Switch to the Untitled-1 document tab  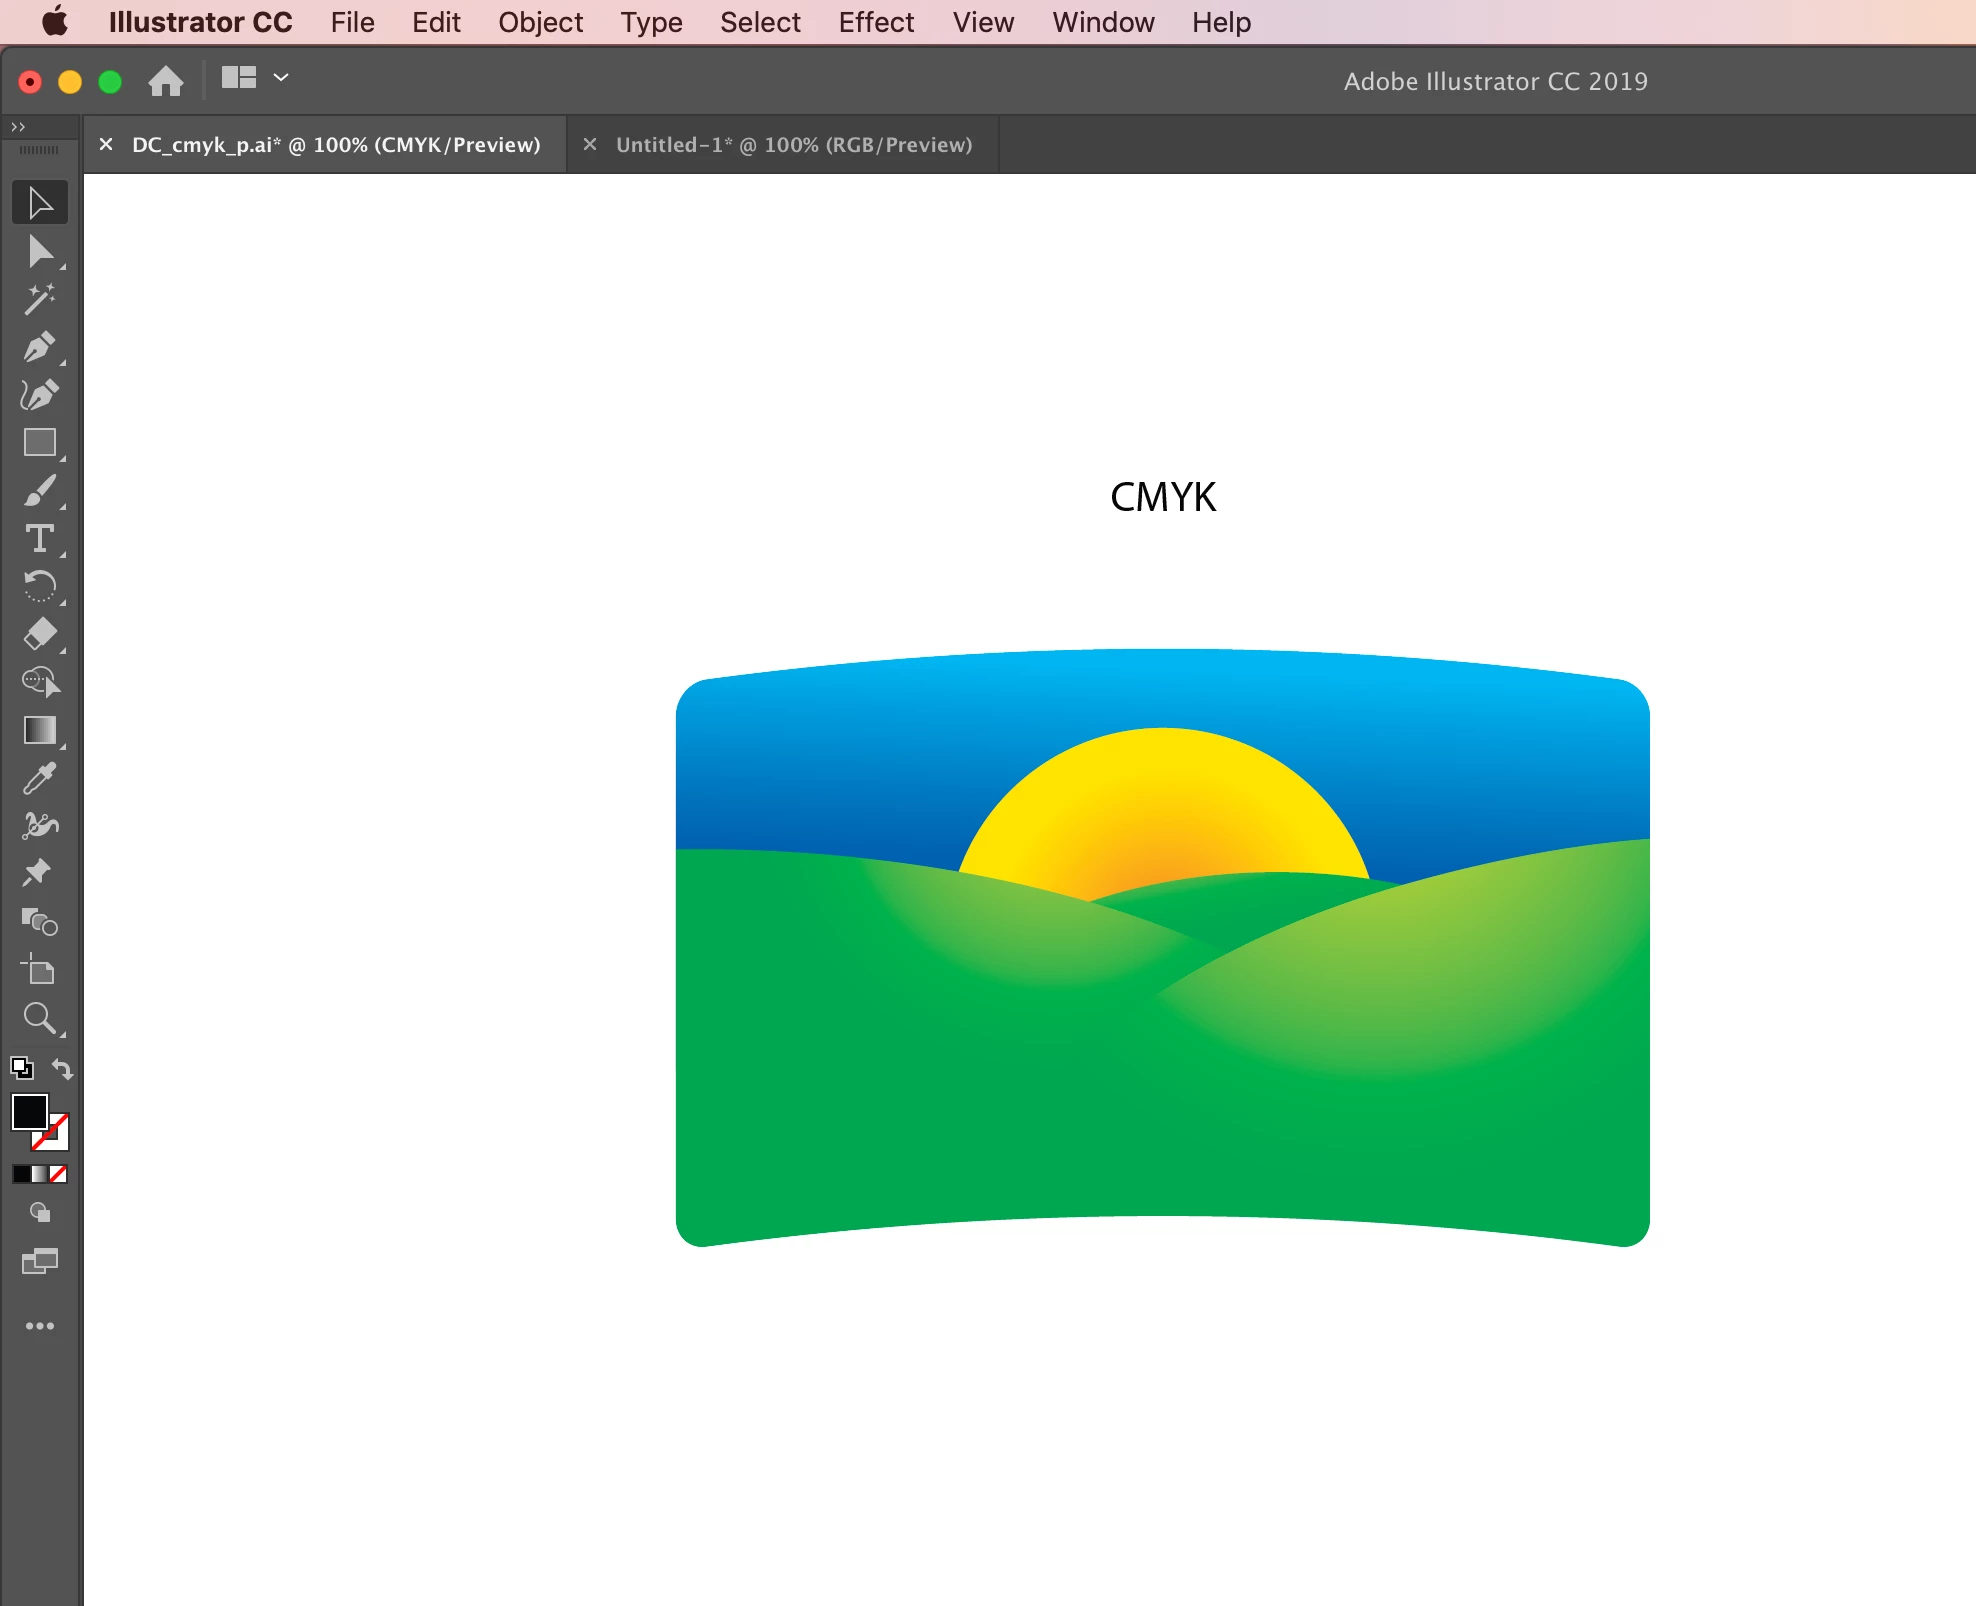[x=793, y=145]
